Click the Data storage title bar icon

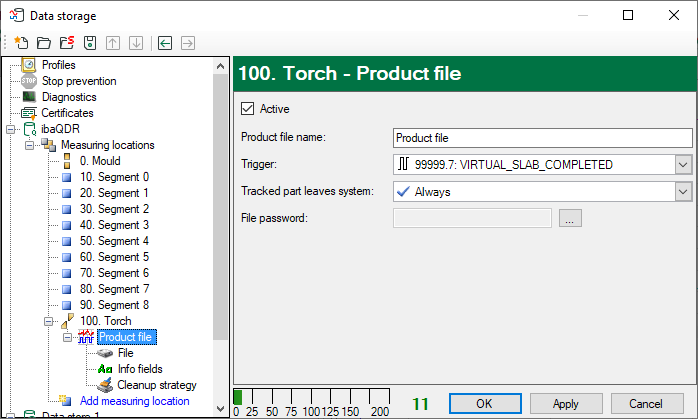click(16, 15)
